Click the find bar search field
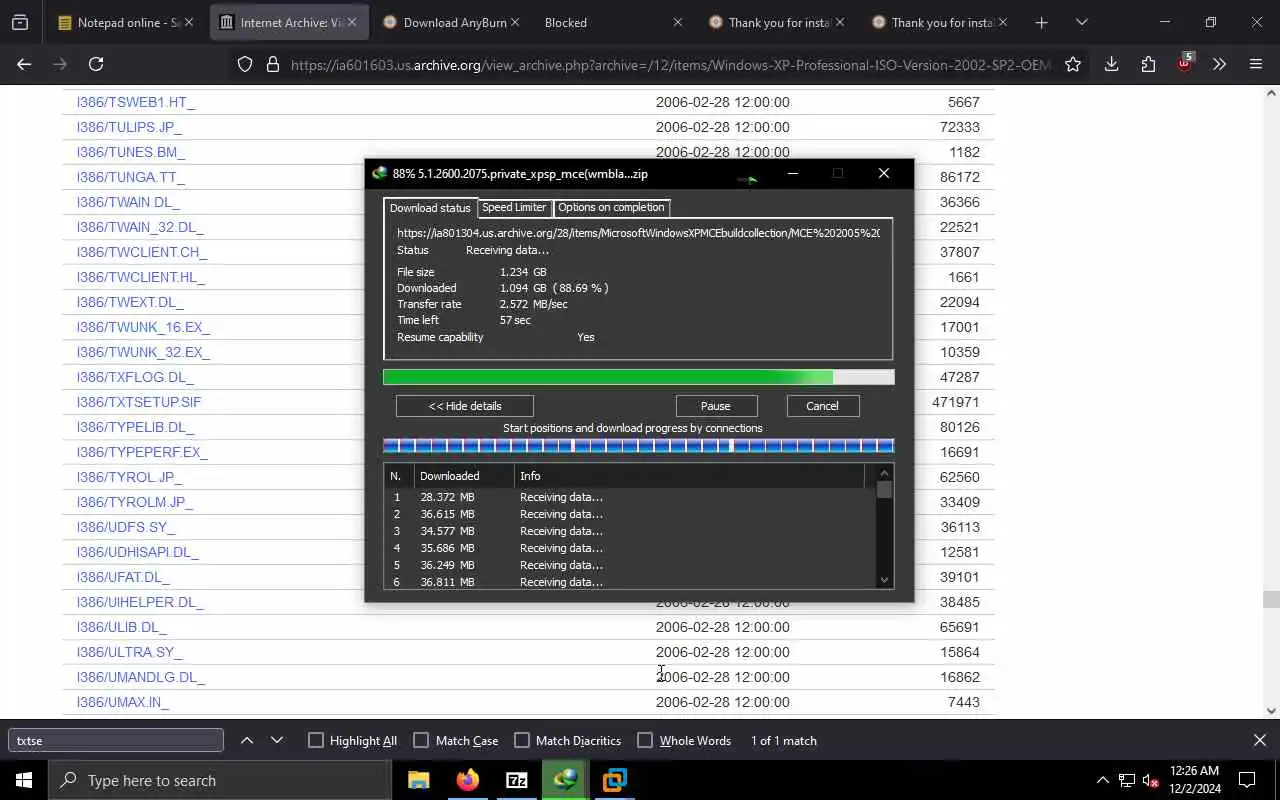Screen dimensions: 1280x800 pos(116,740)
